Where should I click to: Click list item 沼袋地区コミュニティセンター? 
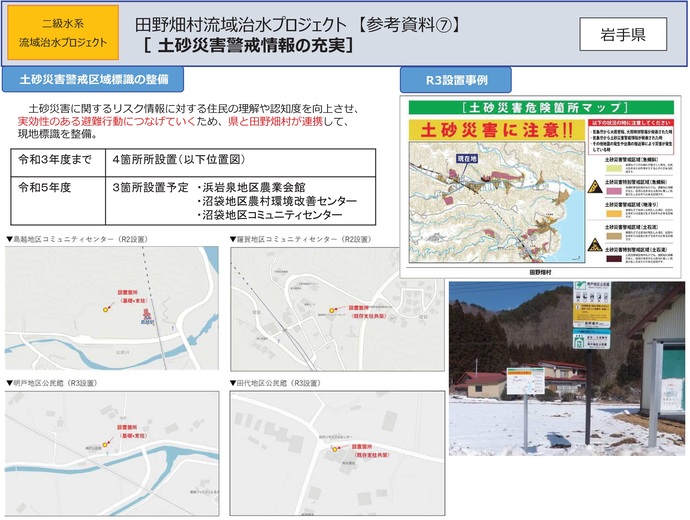click(x=269, y=215)
